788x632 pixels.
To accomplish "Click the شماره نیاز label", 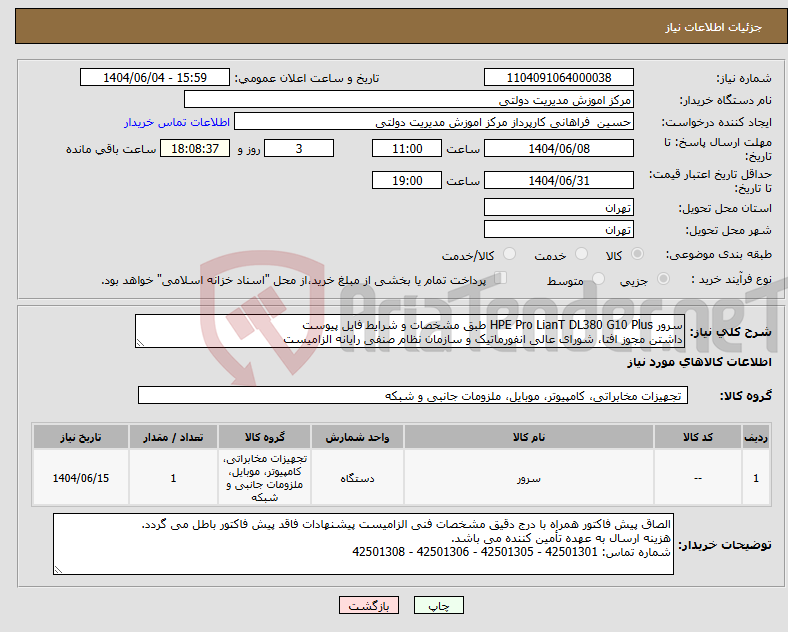I will pos(744,78).
